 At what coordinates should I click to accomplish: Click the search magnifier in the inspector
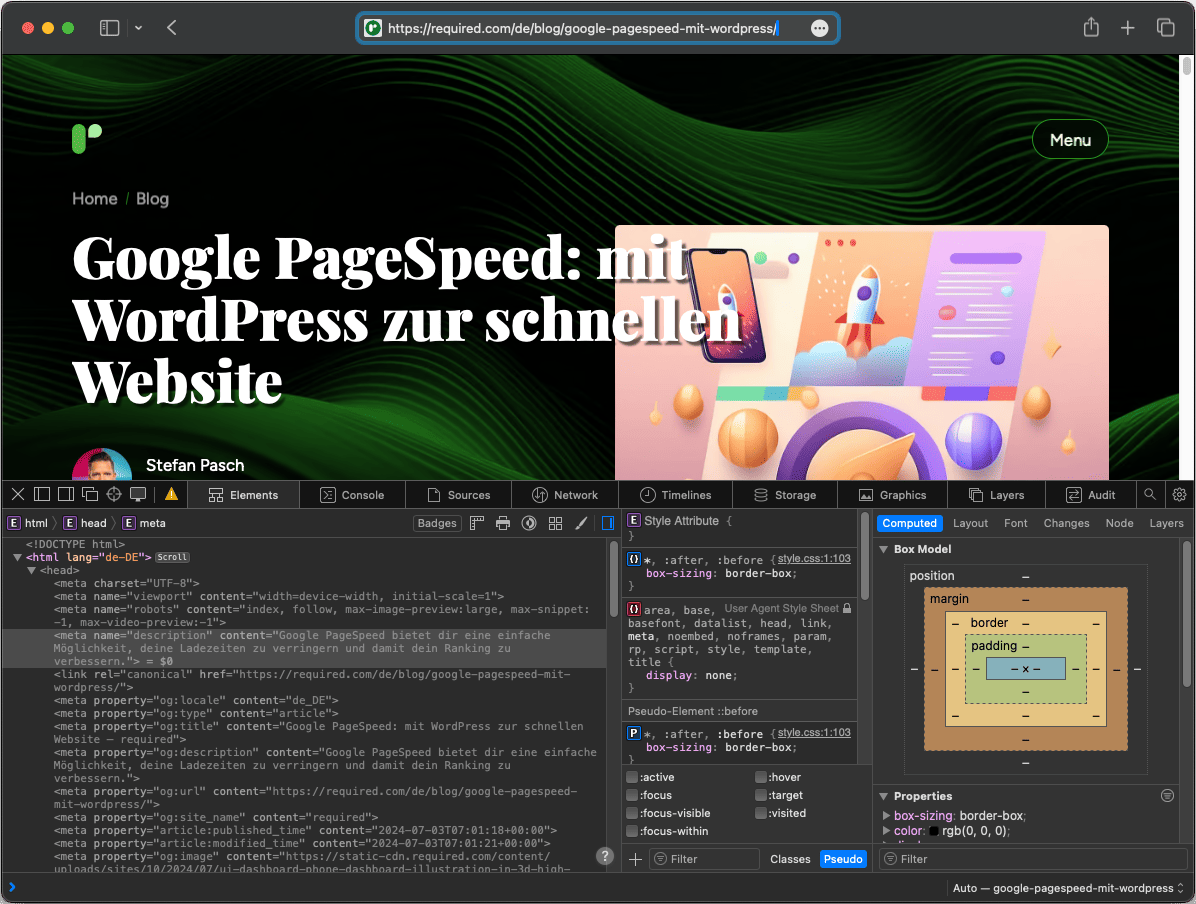pos(1150,494)
